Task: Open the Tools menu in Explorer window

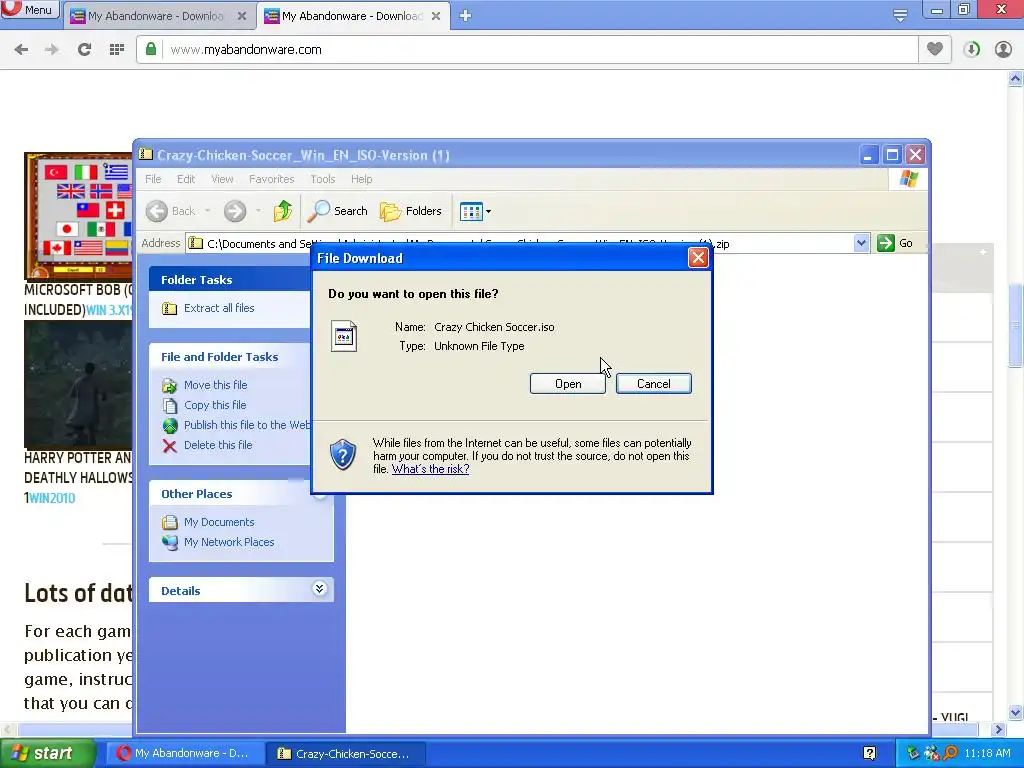Action: [x=323, y=179]
